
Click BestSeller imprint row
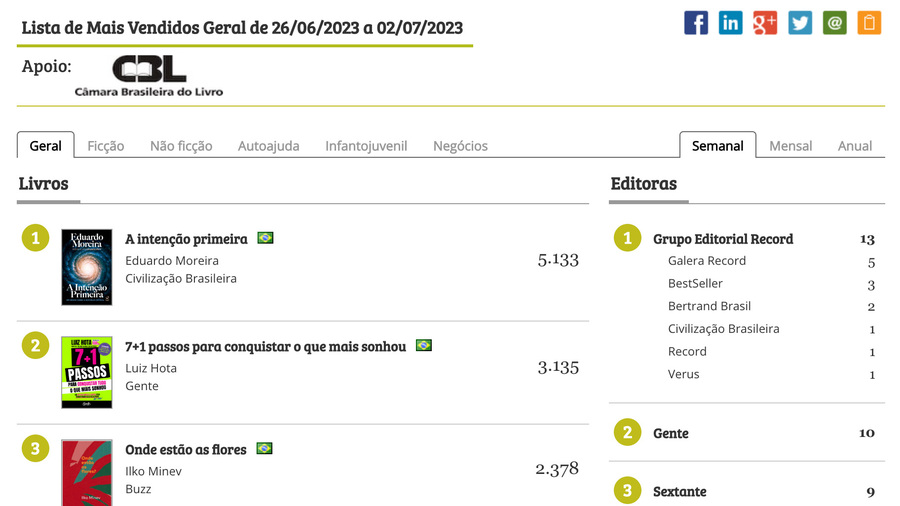click(771, 283)
